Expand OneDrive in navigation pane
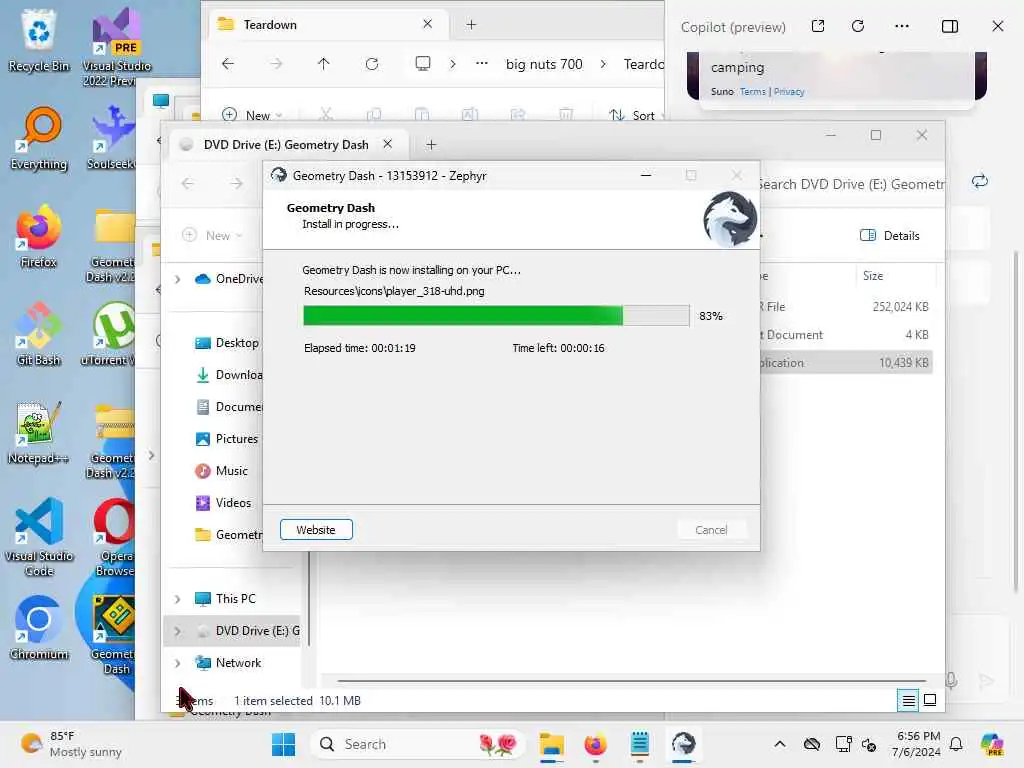 (x=177, y=279)
